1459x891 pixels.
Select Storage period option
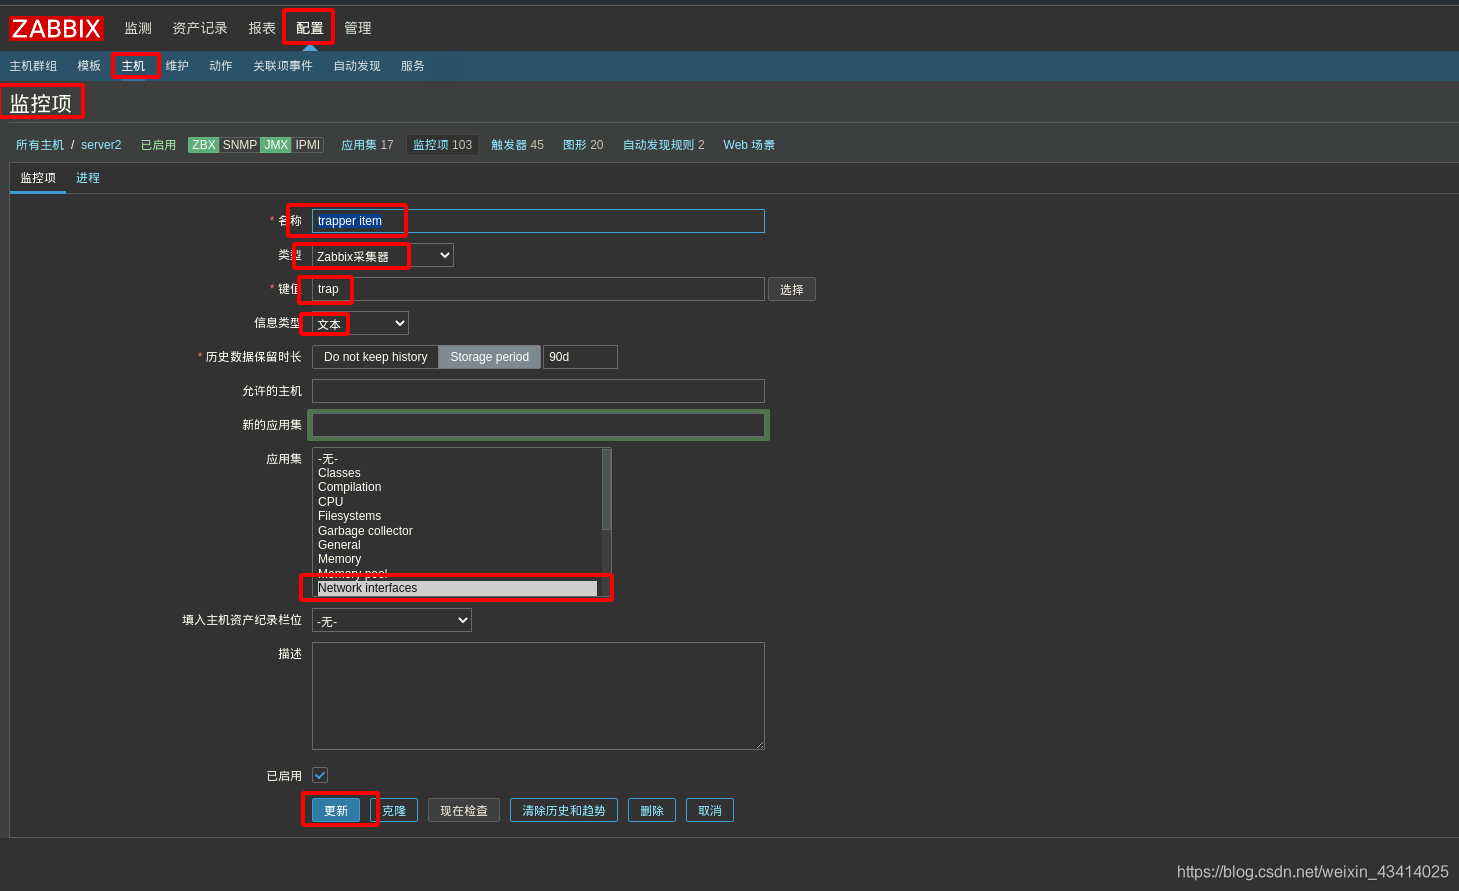490,357
